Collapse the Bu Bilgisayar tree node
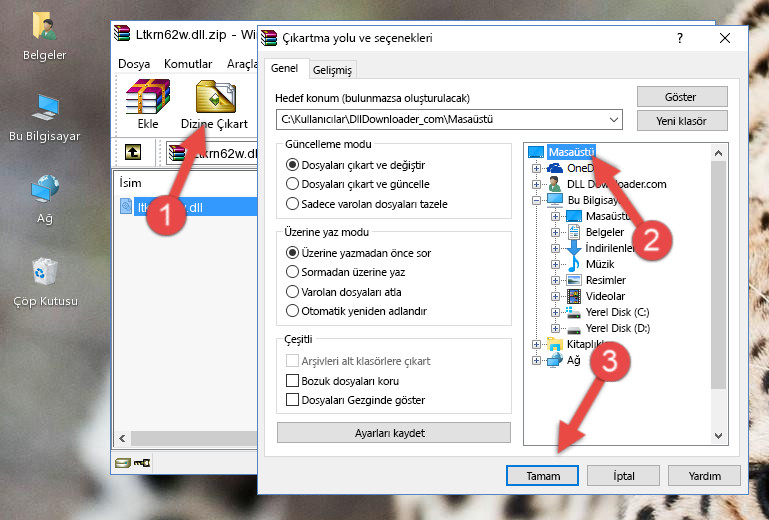769x520 pixels. 536,200
